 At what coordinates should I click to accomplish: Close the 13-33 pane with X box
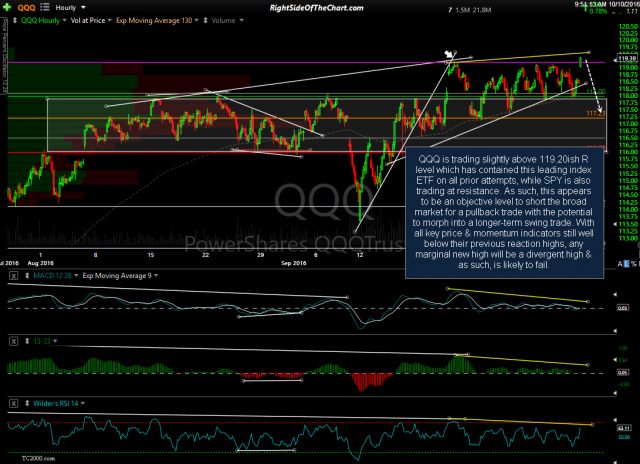click(13, 341)
